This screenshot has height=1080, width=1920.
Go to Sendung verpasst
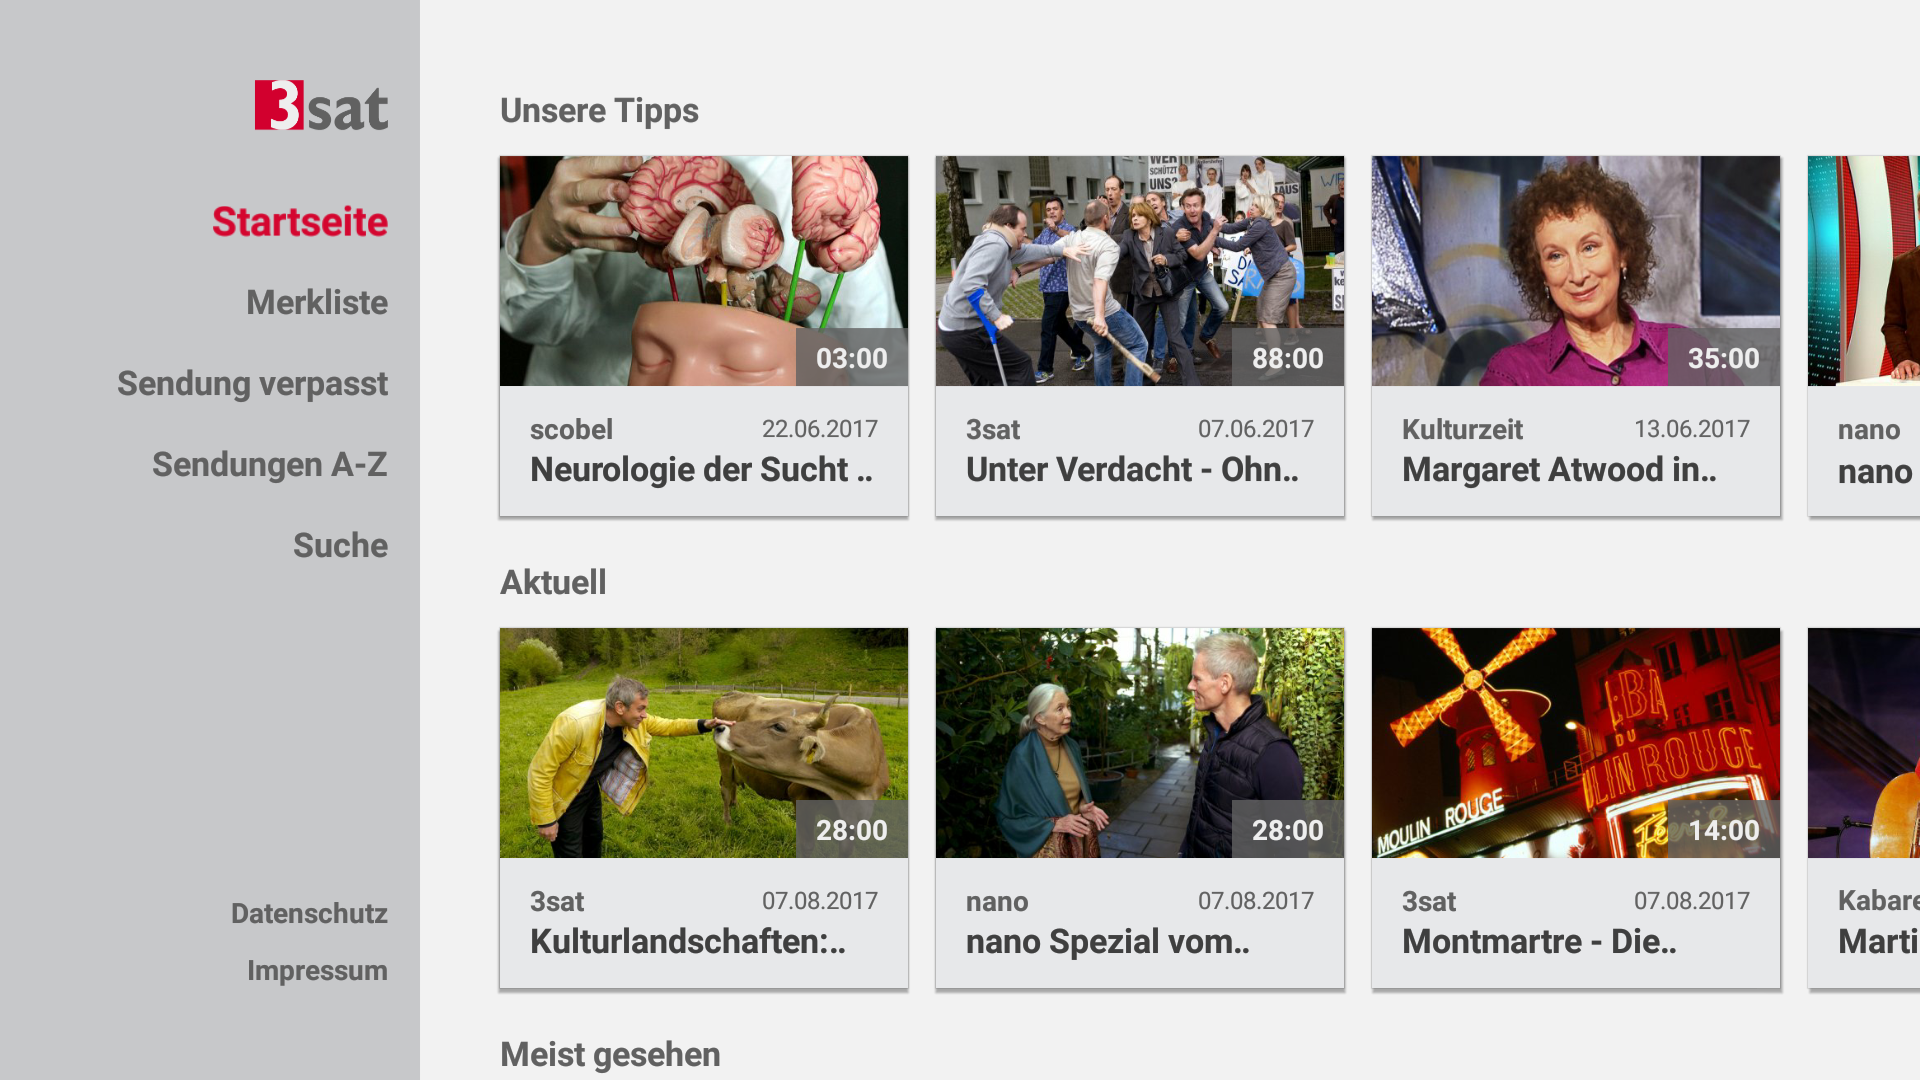point(252,384)
